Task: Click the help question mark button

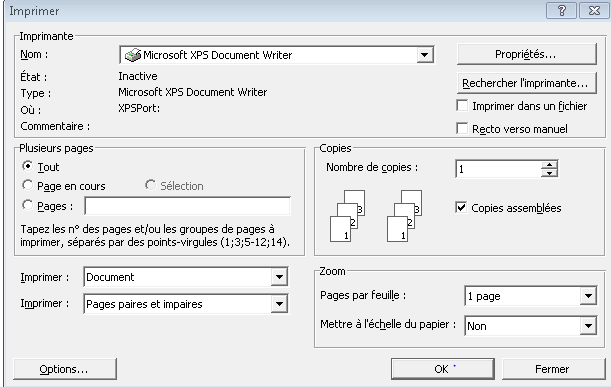Action: (561, 11)
